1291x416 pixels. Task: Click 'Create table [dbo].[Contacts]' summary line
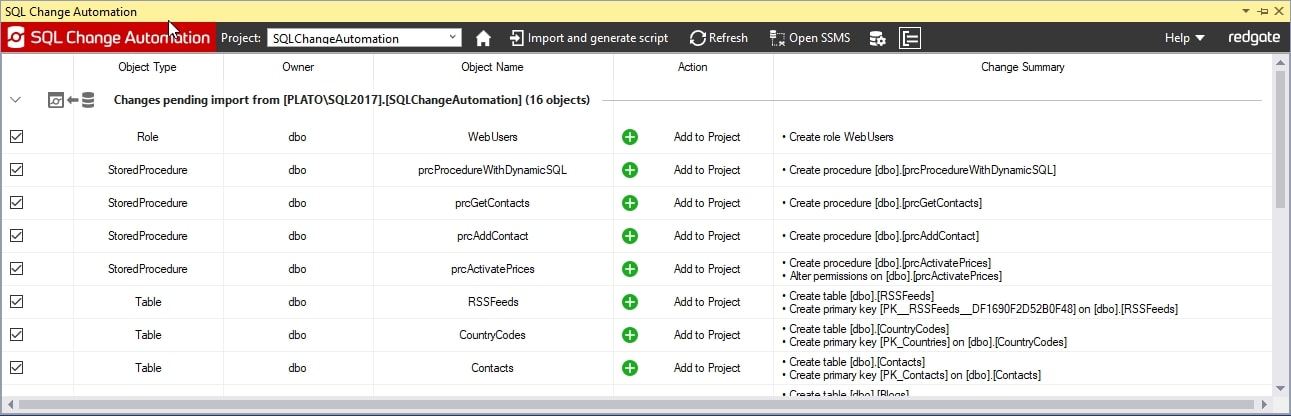pos(857,362)
